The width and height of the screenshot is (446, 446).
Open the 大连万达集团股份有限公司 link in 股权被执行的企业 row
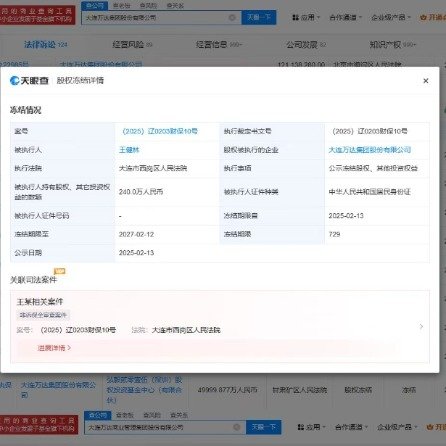(x=370, y=150)
